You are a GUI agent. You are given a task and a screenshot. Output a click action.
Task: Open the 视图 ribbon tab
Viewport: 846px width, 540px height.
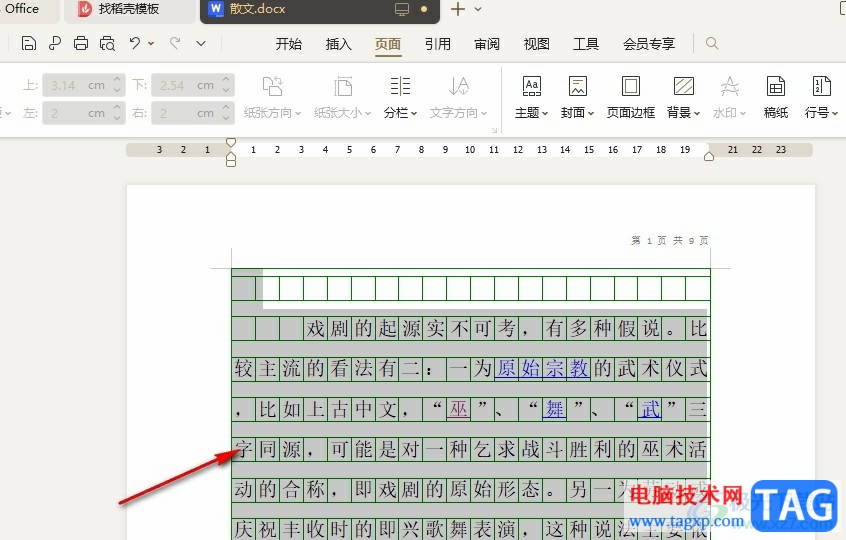[x=537, y=44]
